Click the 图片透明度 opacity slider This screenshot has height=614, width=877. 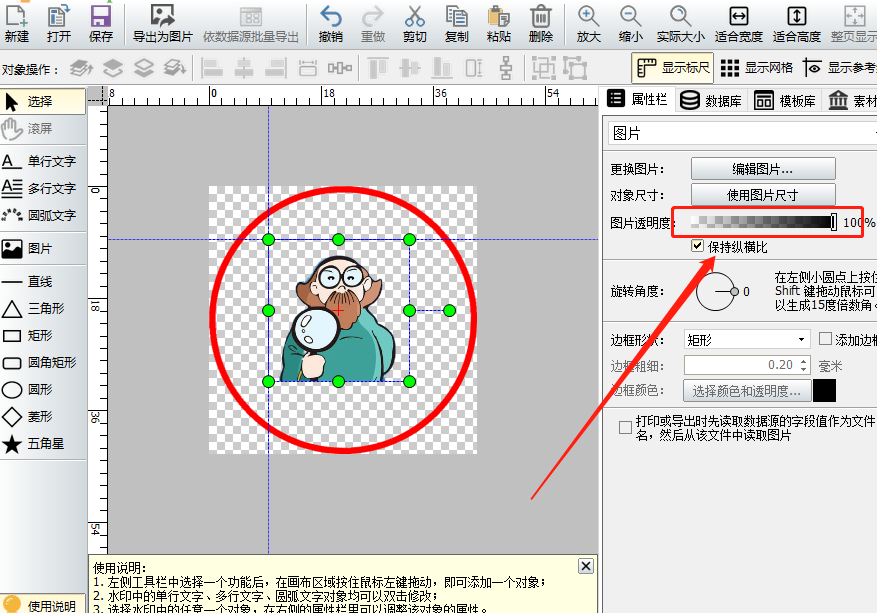(763, 222)
